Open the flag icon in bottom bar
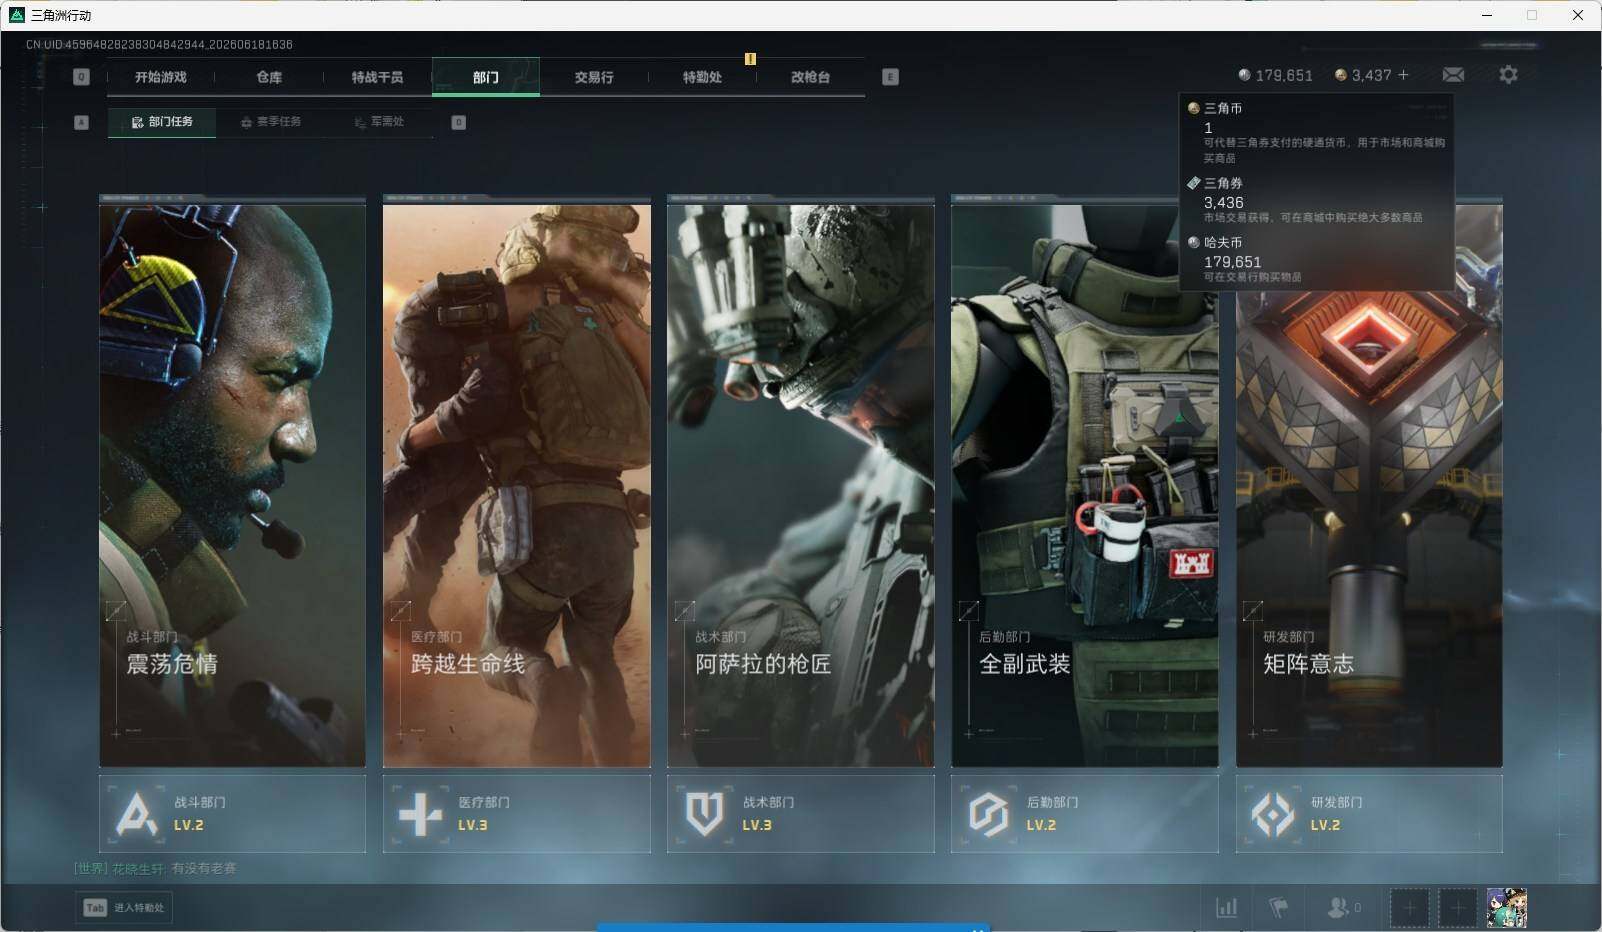This screenshot has height=932, width=1602. 1278,907
